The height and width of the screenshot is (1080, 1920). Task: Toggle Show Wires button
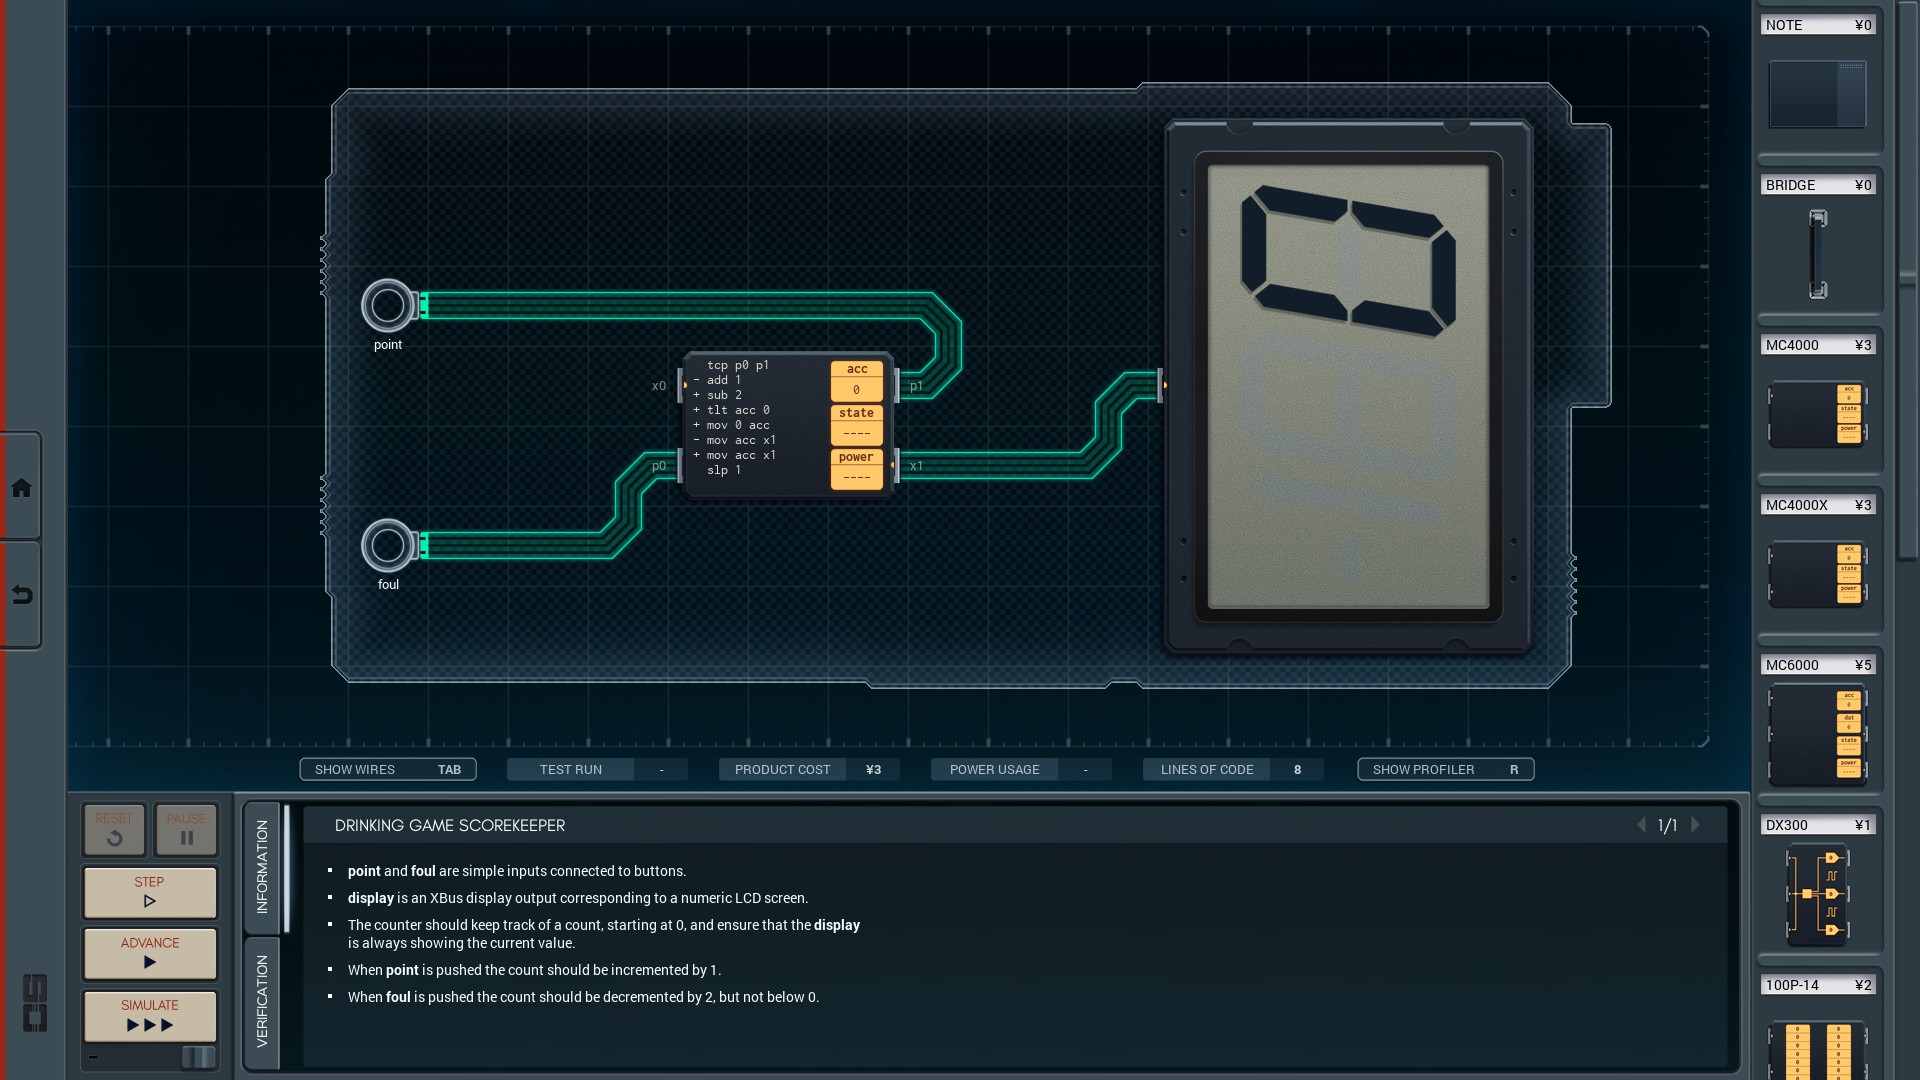387,769
